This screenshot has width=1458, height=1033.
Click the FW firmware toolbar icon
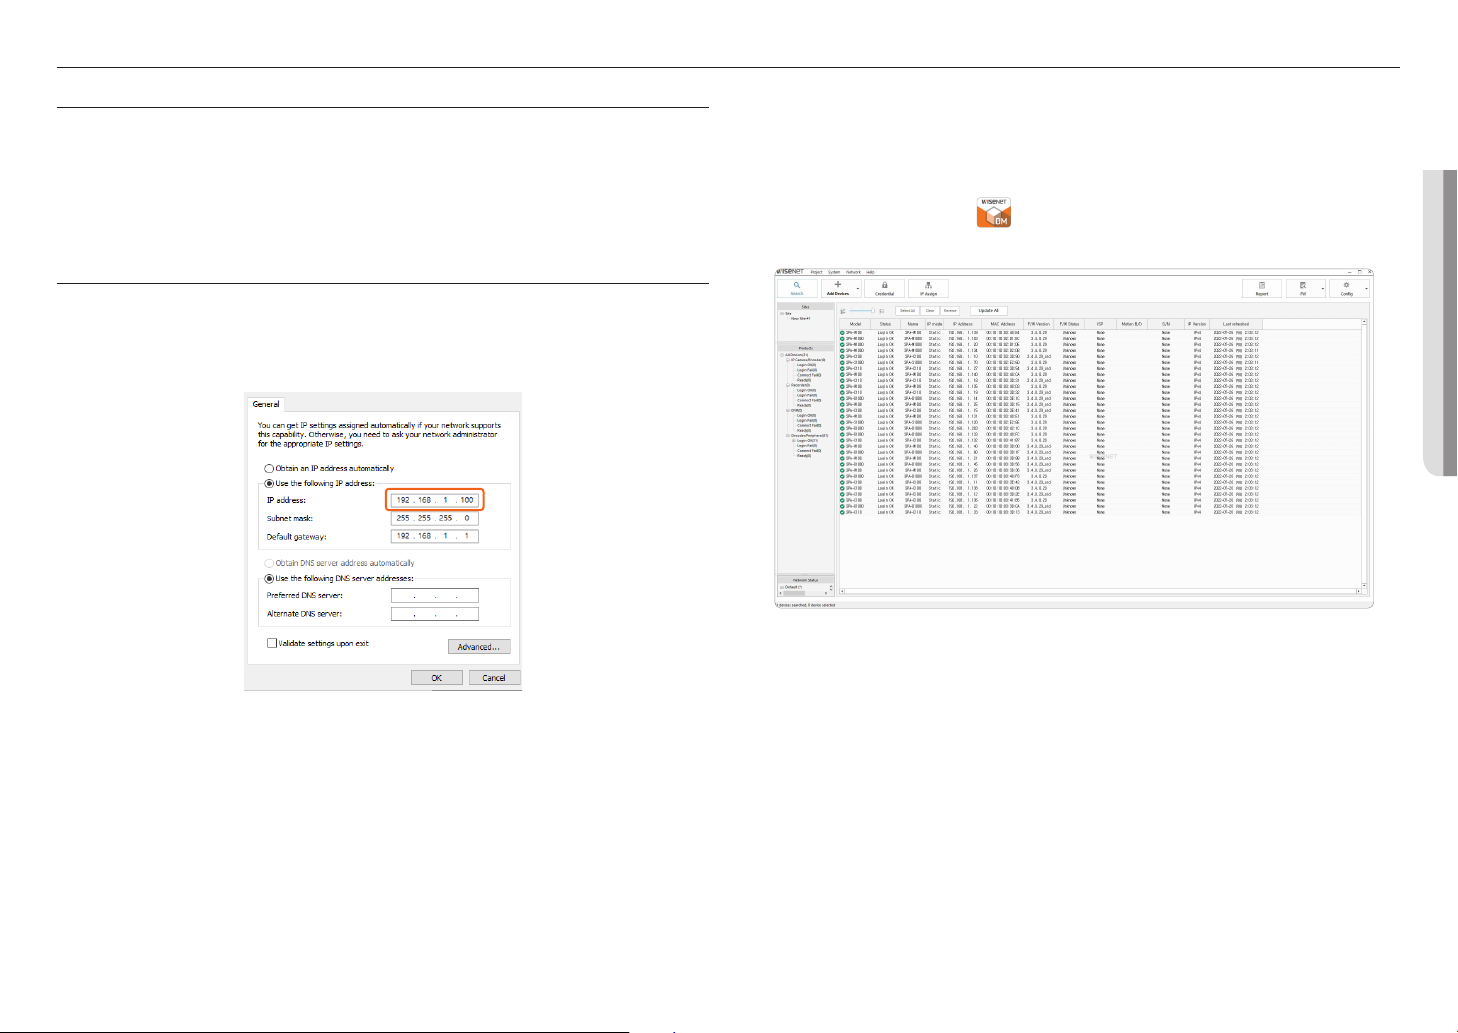point(1303,285)
